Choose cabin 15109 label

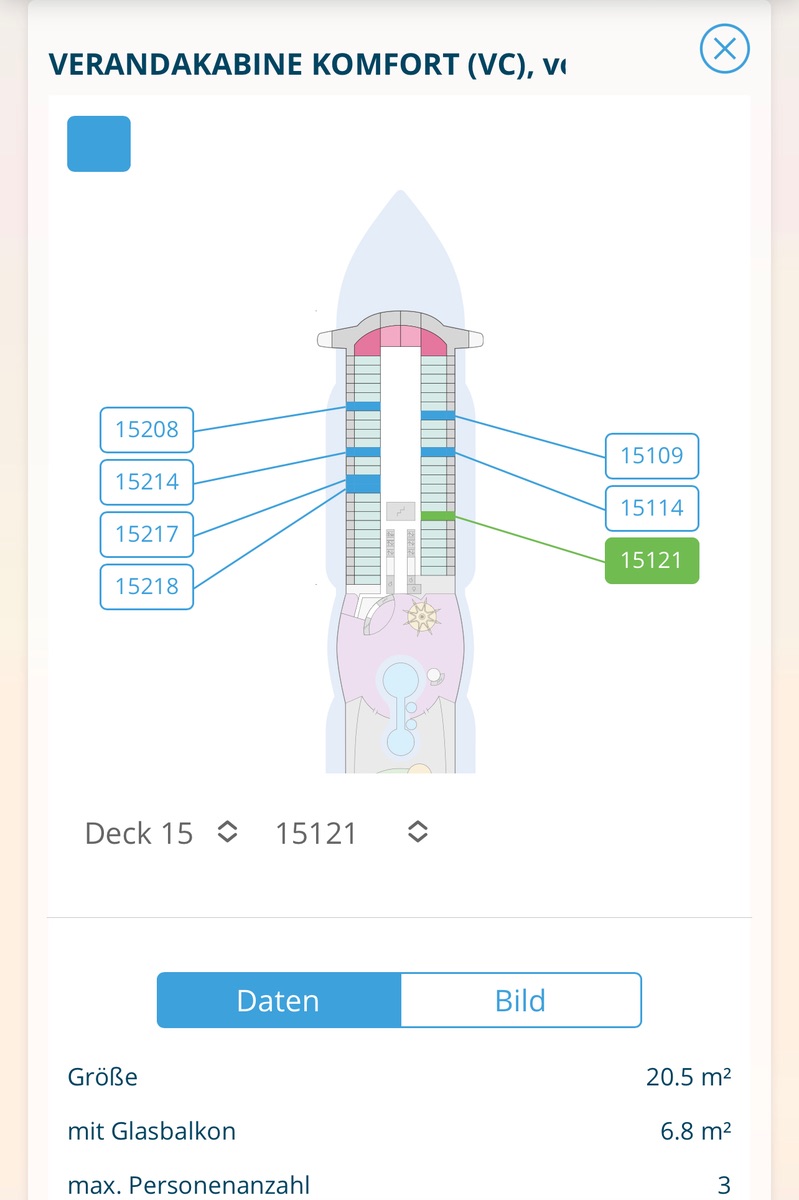click(x=652, y=456)
